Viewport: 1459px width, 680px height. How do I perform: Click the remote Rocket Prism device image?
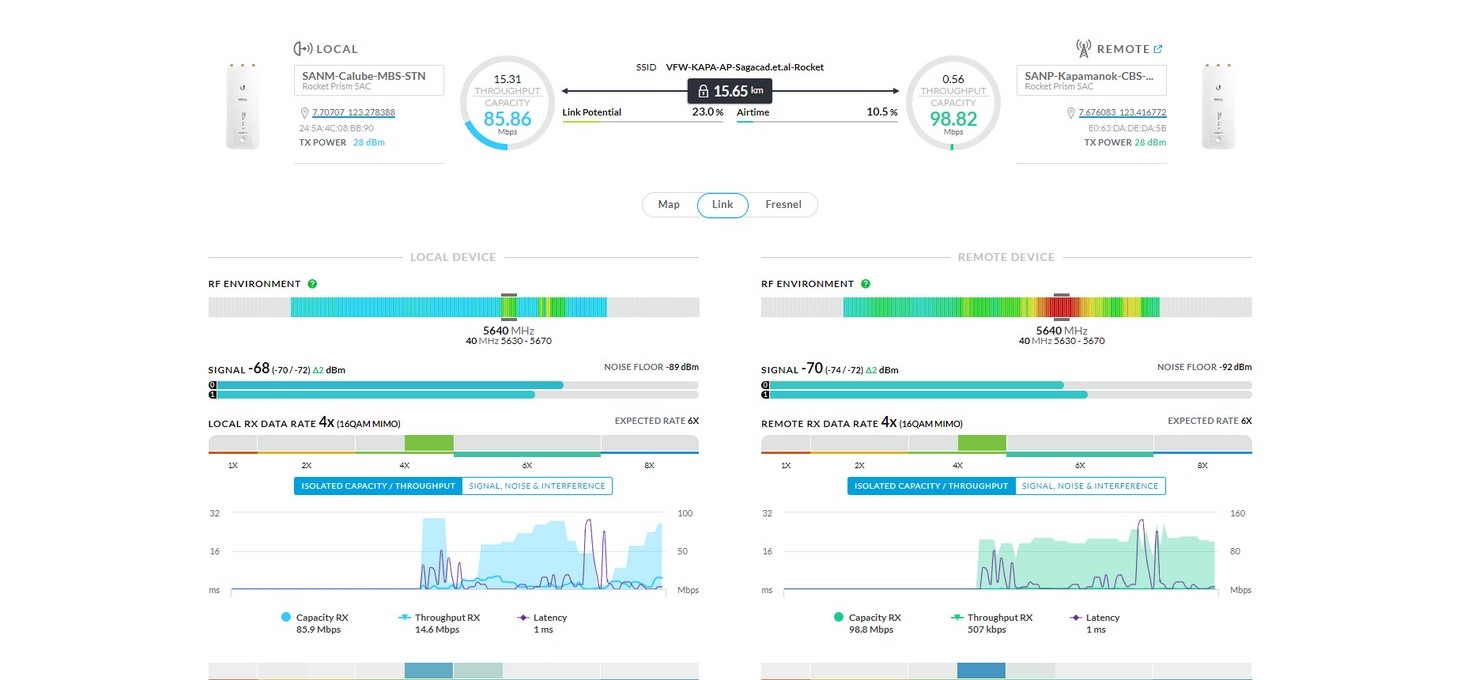1217,106
